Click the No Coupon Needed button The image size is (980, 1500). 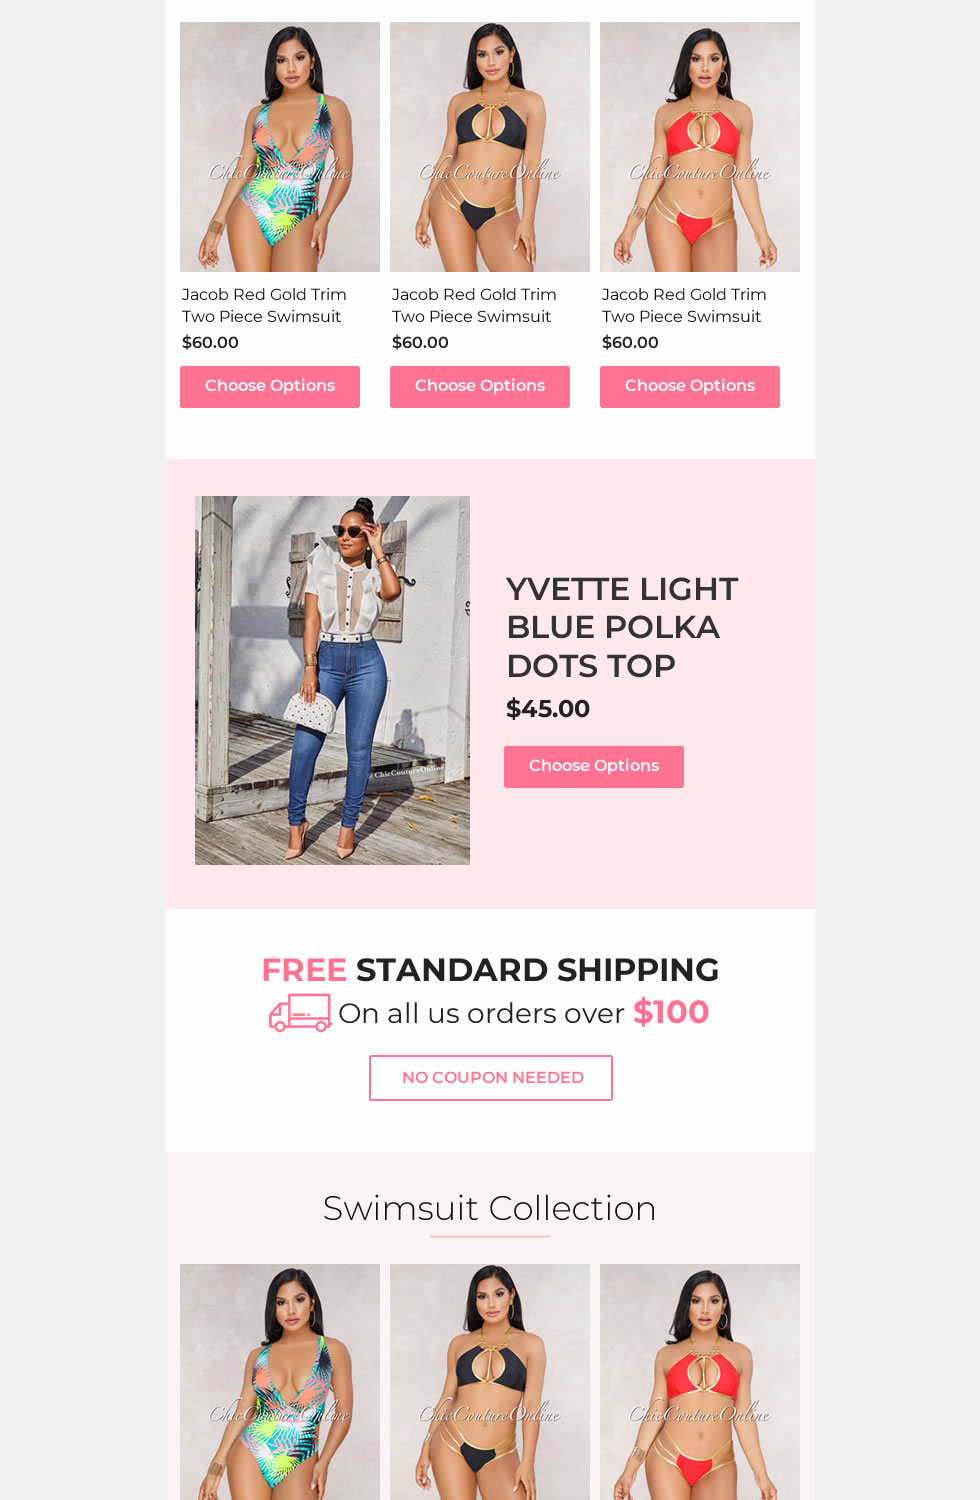click(491, 1078)
